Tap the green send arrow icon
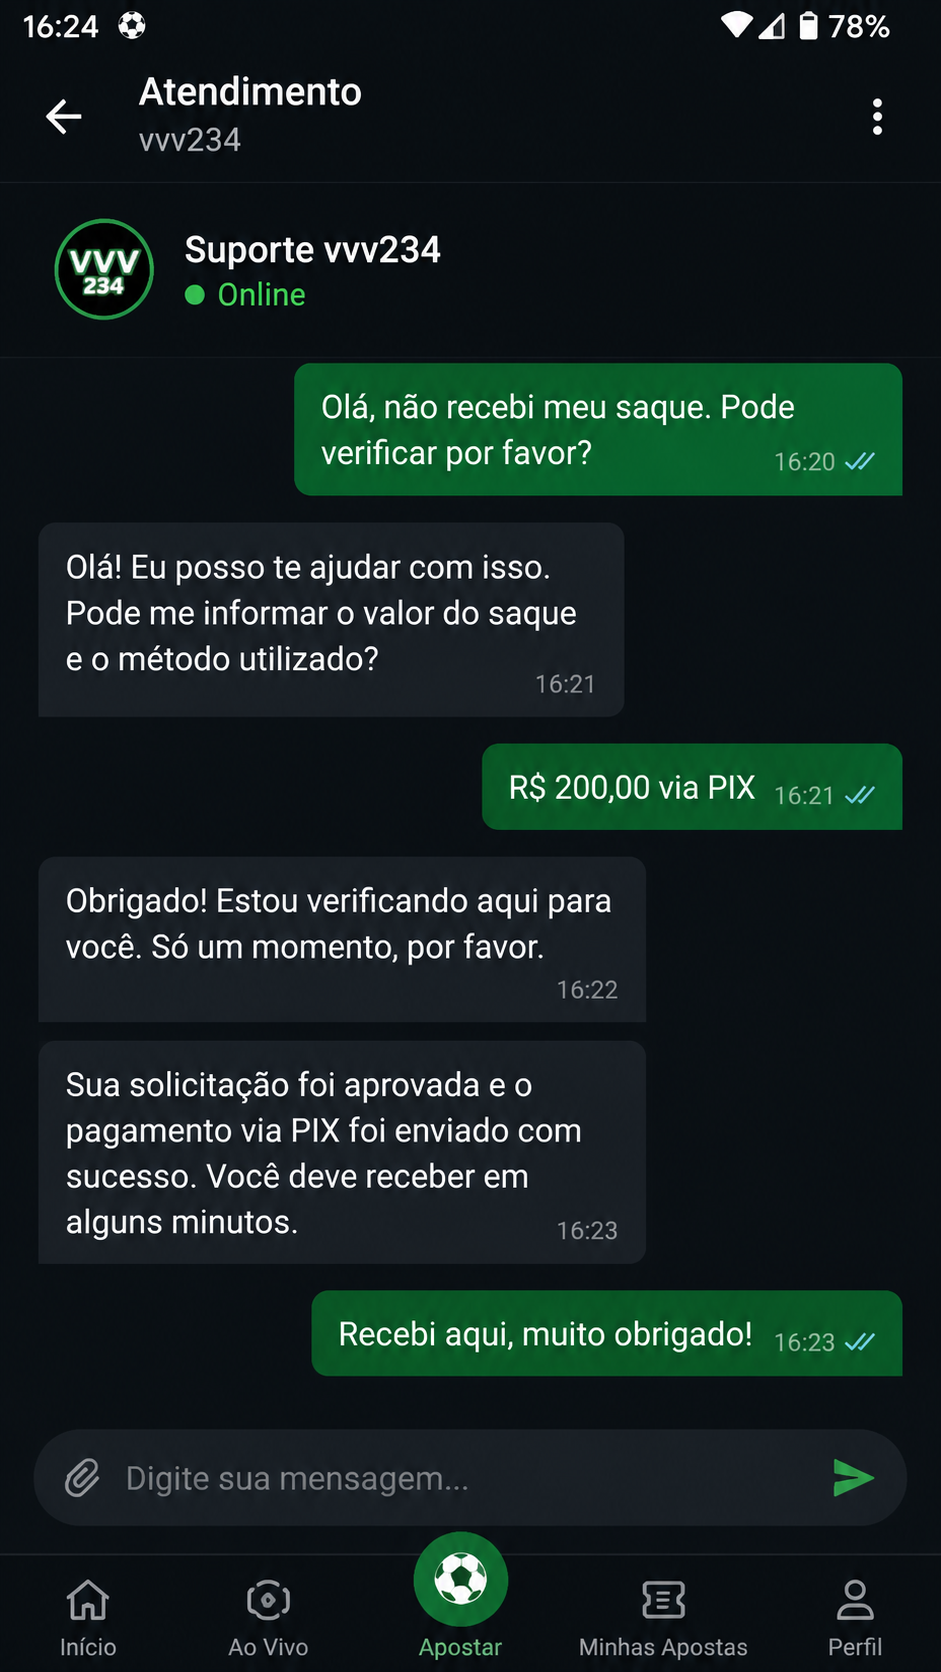The width and height of the screenshot is (941, 1672). pyautogui.click(x=853, y=1478)
